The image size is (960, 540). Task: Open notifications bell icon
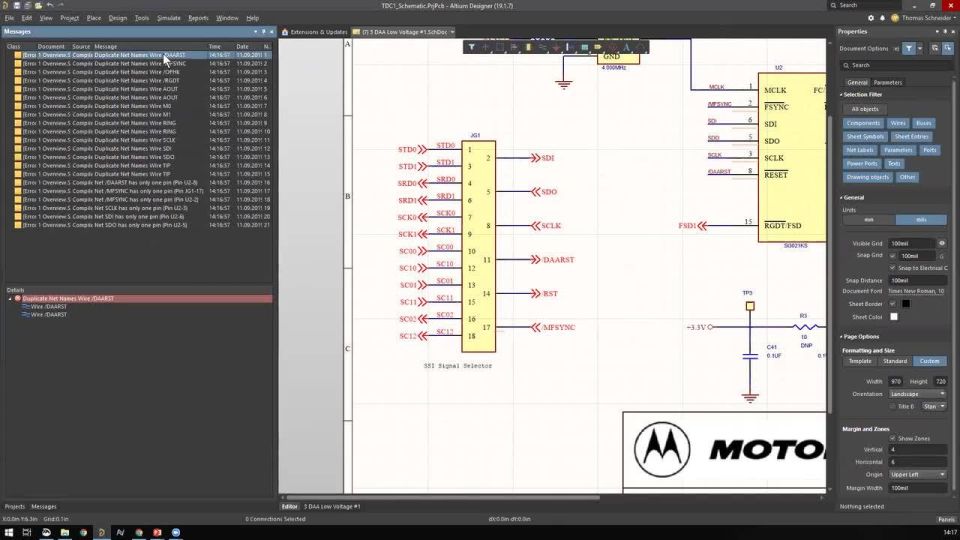[882, 18]
